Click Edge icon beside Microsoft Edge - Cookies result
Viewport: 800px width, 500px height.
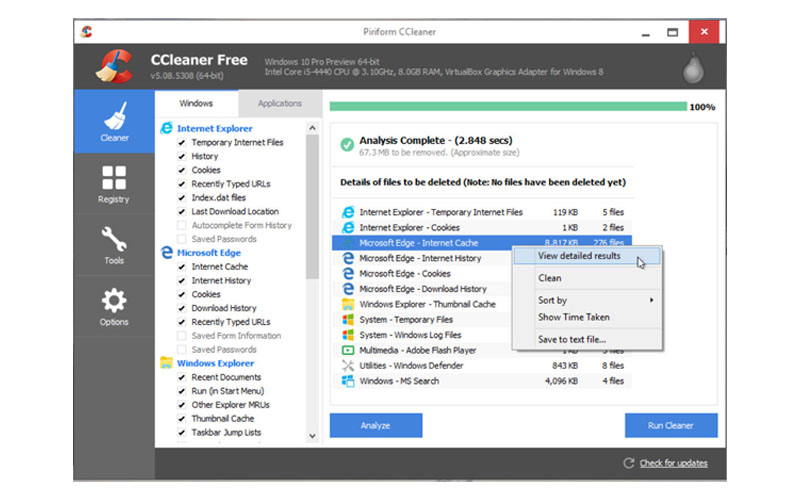tap(348, 273)
